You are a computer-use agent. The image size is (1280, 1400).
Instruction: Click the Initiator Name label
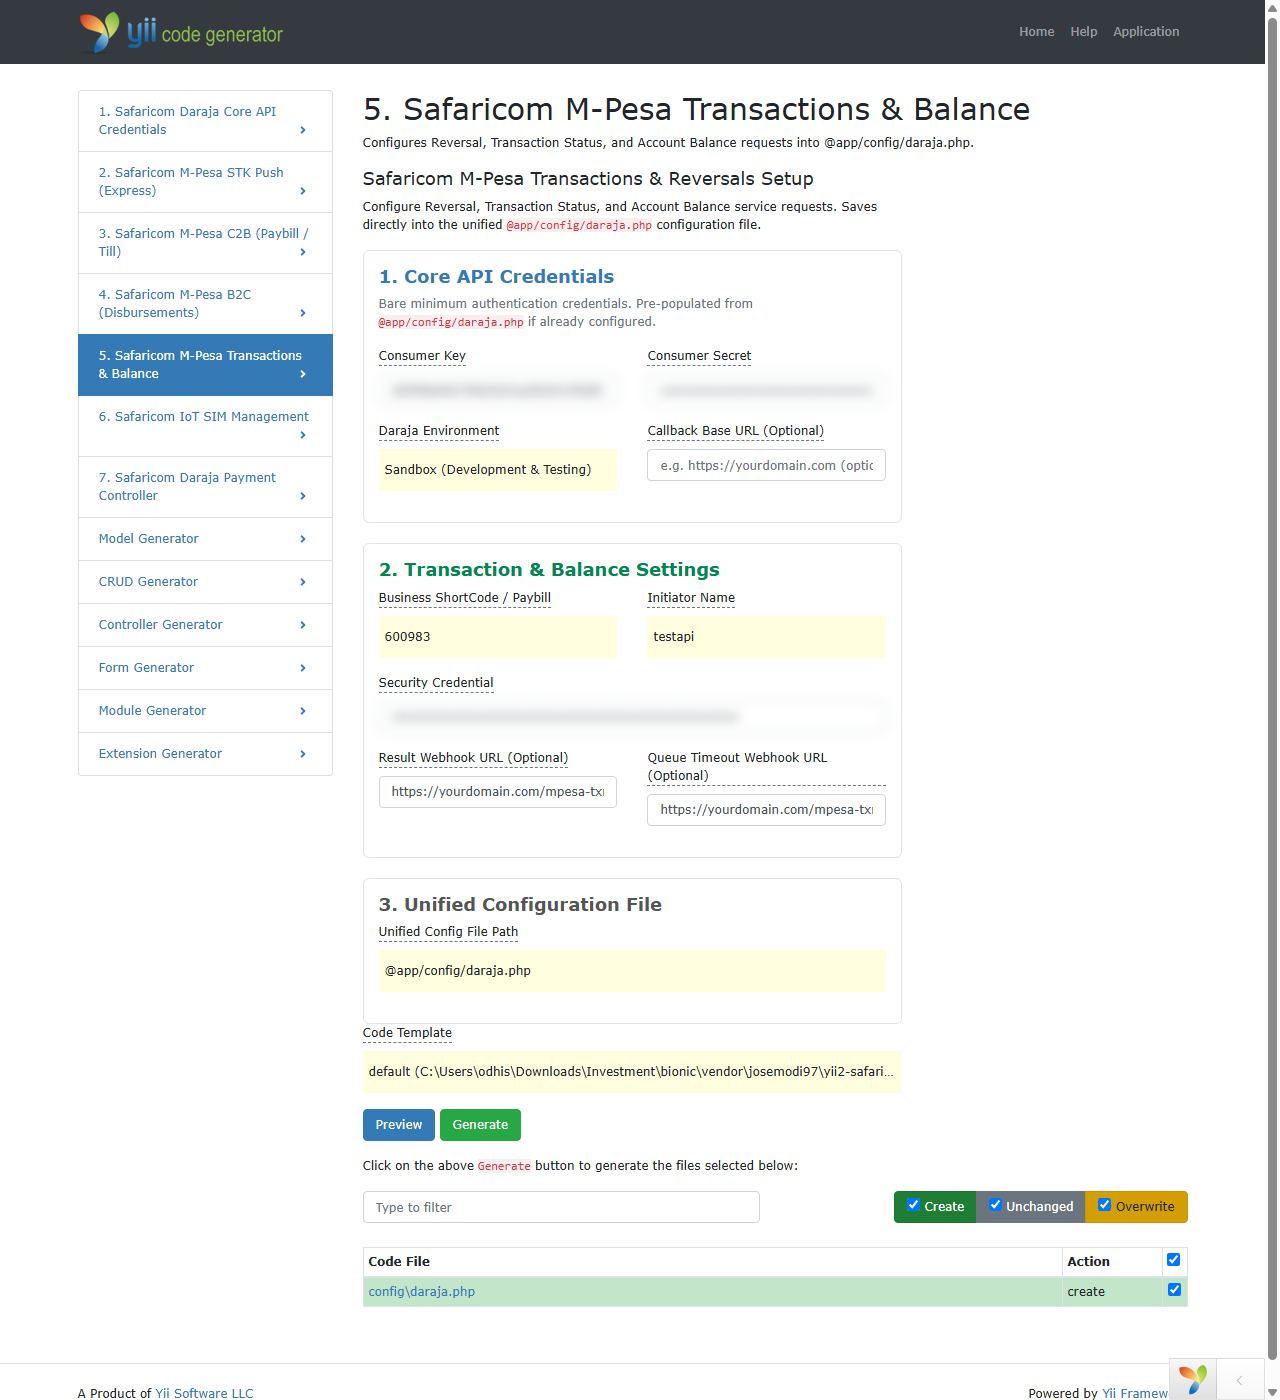[691, 598]
